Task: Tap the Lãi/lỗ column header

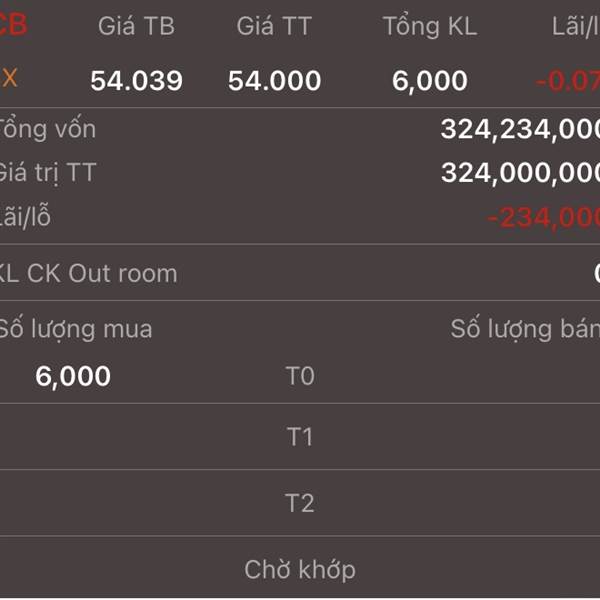Action: point(576,26)
